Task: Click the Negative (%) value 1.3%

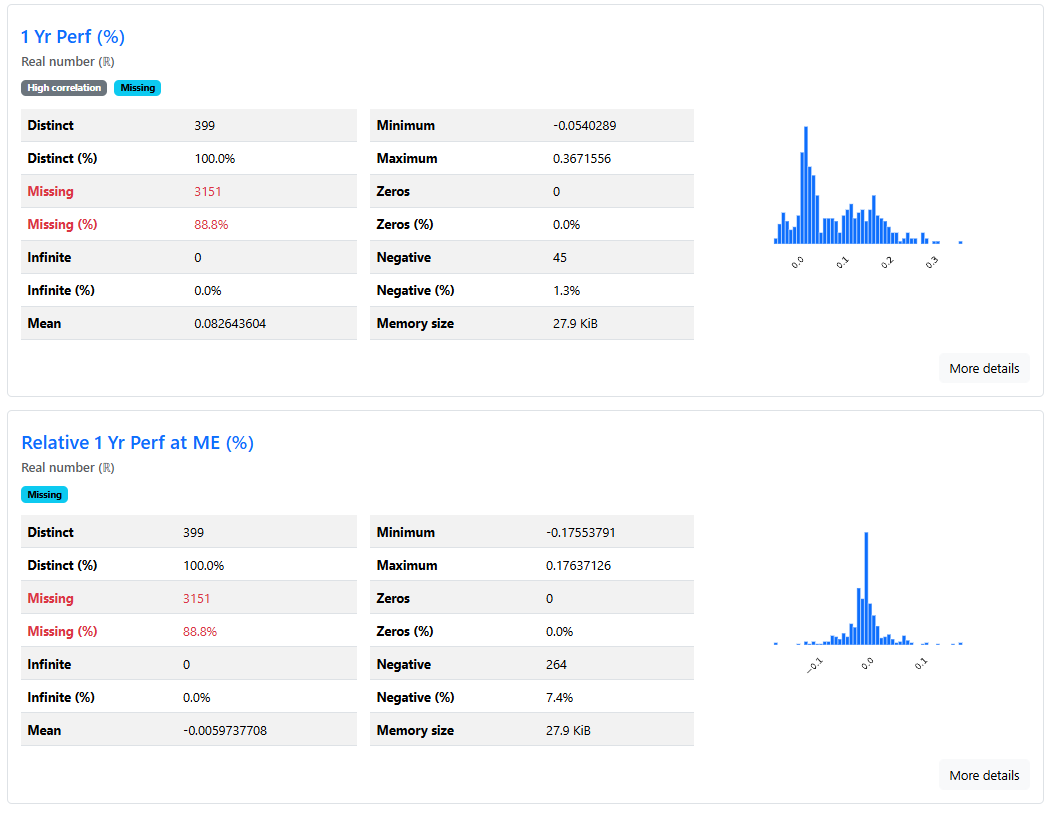Action: tap(566, 291)
